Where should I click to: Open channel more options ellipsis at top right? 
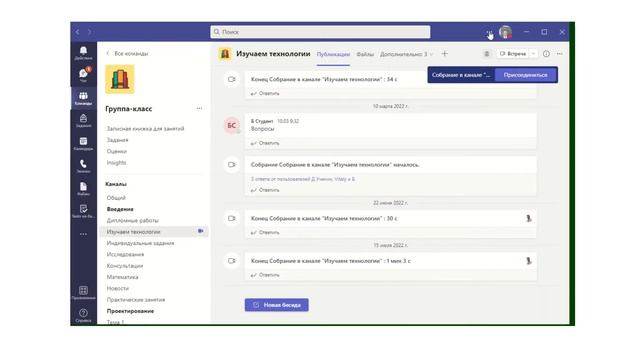click(560, 54)
